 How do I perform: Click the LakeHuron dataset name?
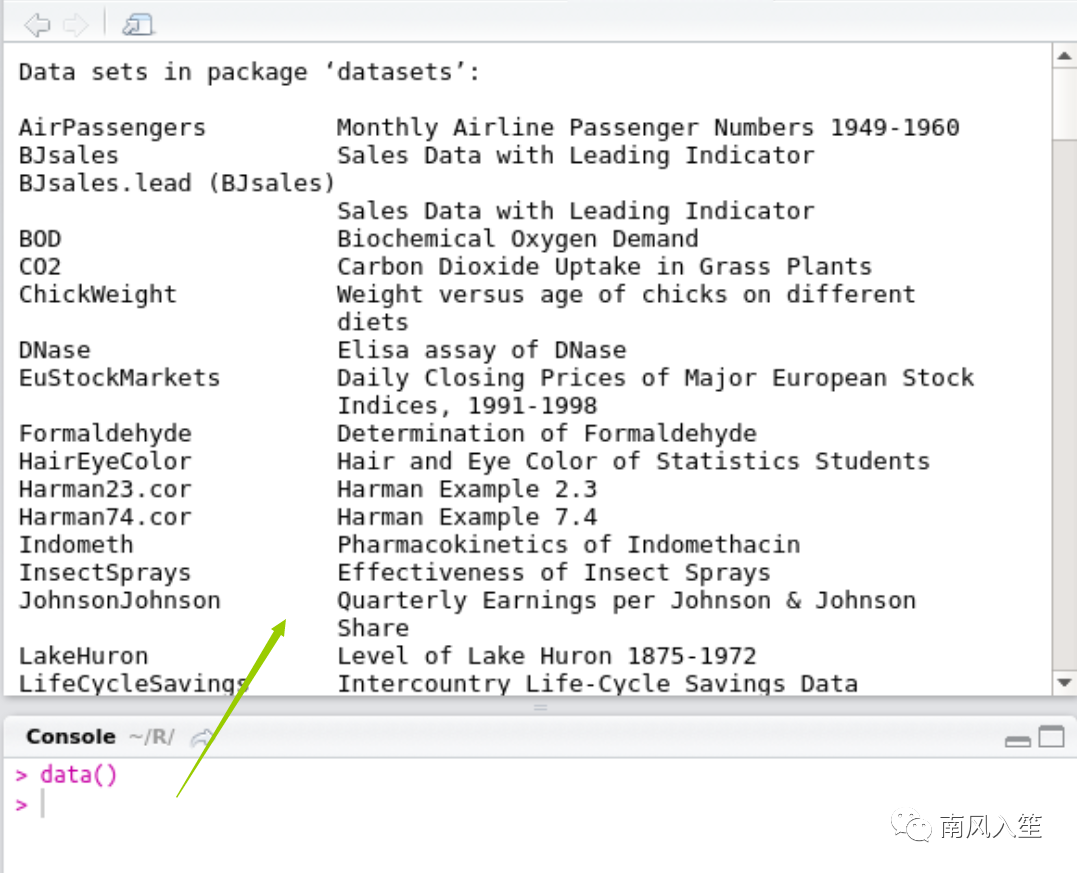pos(83,657)
